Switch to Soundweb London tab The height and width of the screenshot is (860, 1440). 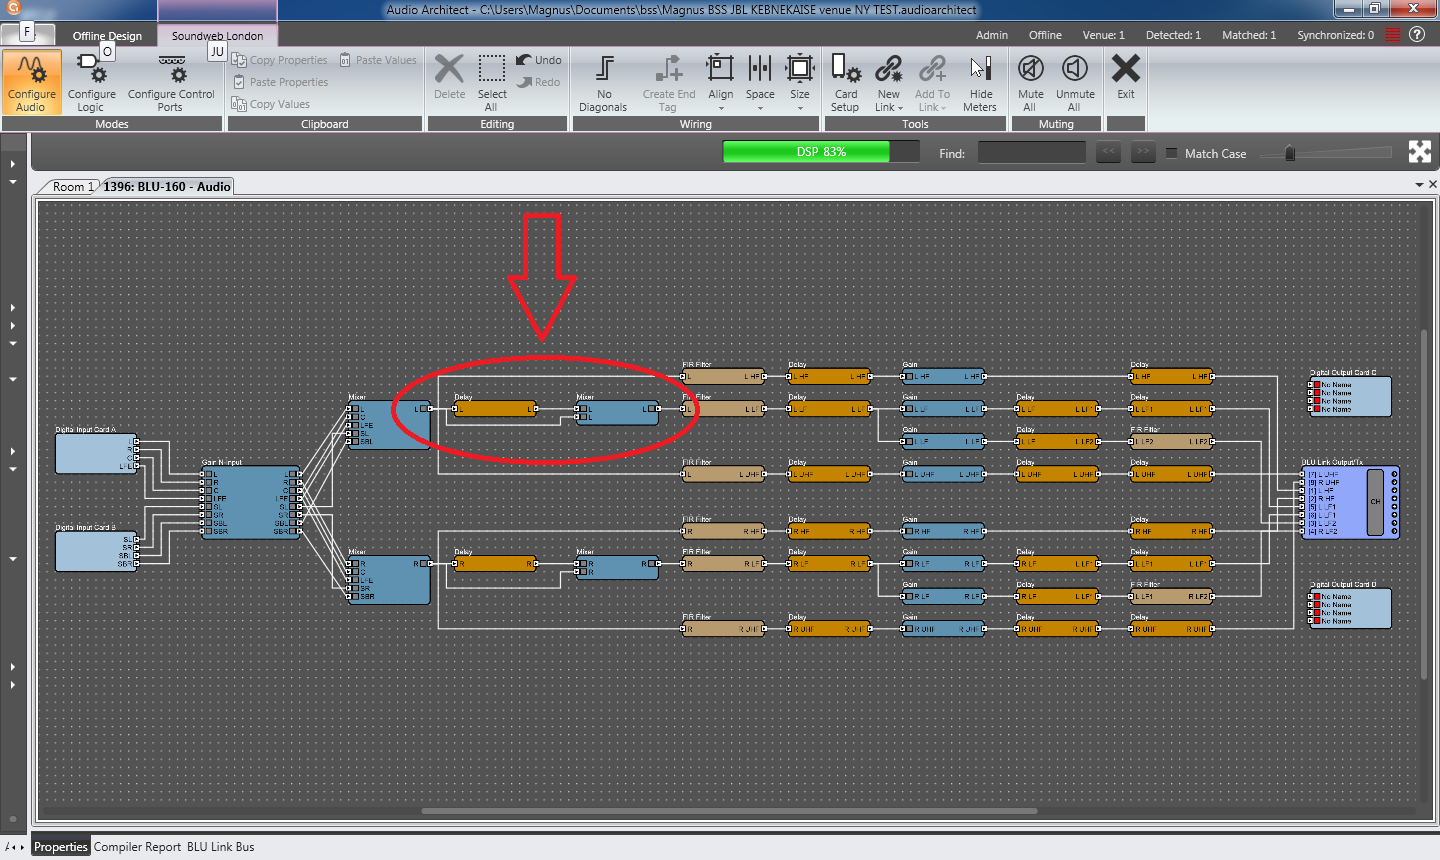(217, 35)
